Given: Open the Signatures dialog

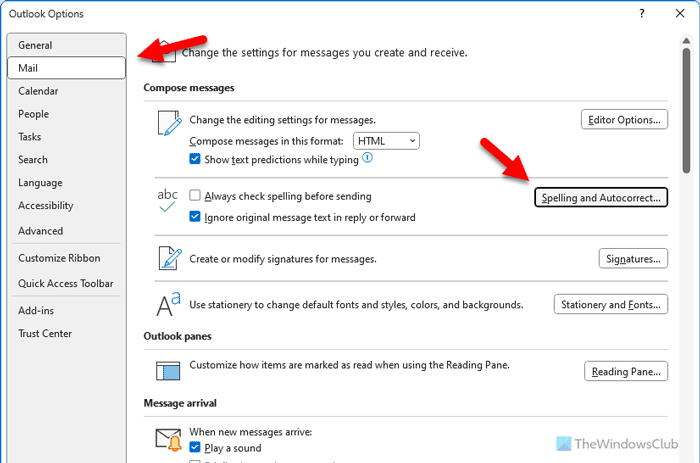Looking at the screenshot, I should [633, 259].
